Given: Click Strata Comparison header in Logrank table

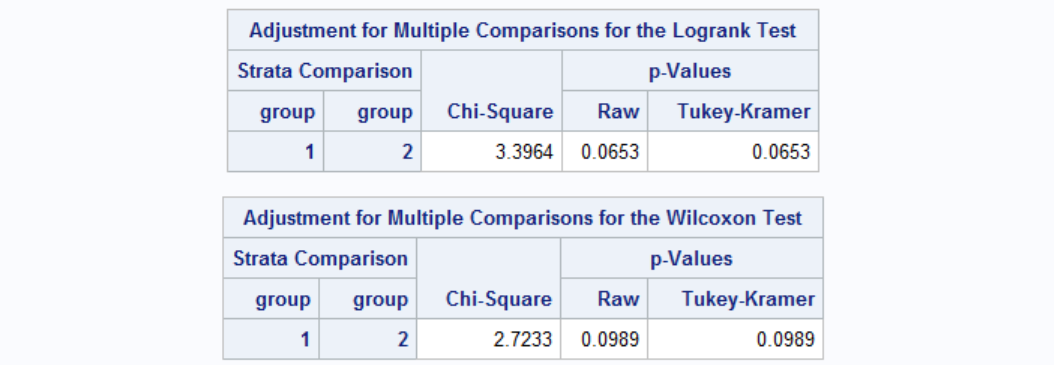Looking at the screenshot, I should tap(325, 71).
